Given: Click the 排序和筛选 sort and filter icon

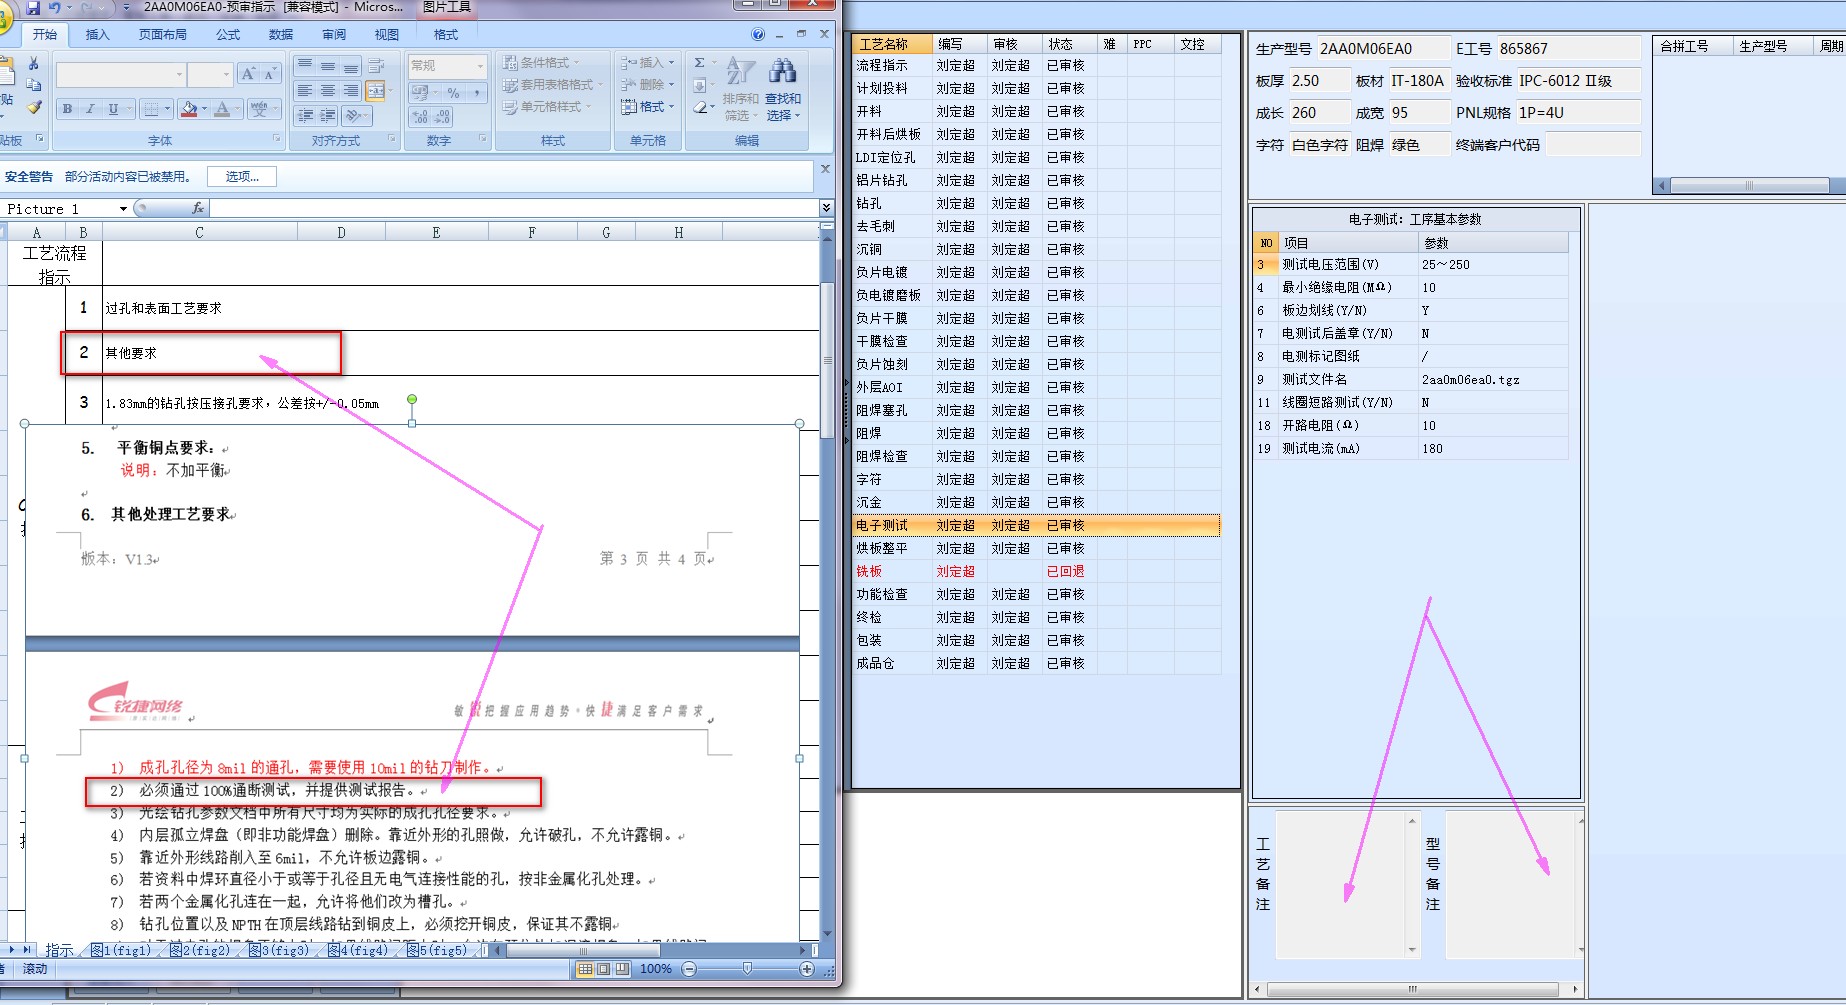Looking at the screenshot, I should [740, 88].
